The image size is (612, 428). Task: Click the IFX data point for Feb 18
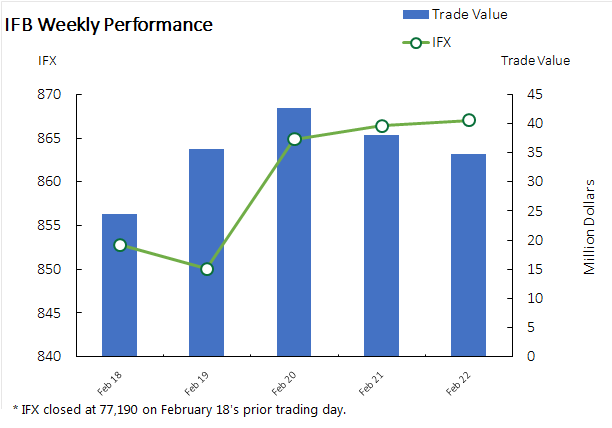(120, 245)
